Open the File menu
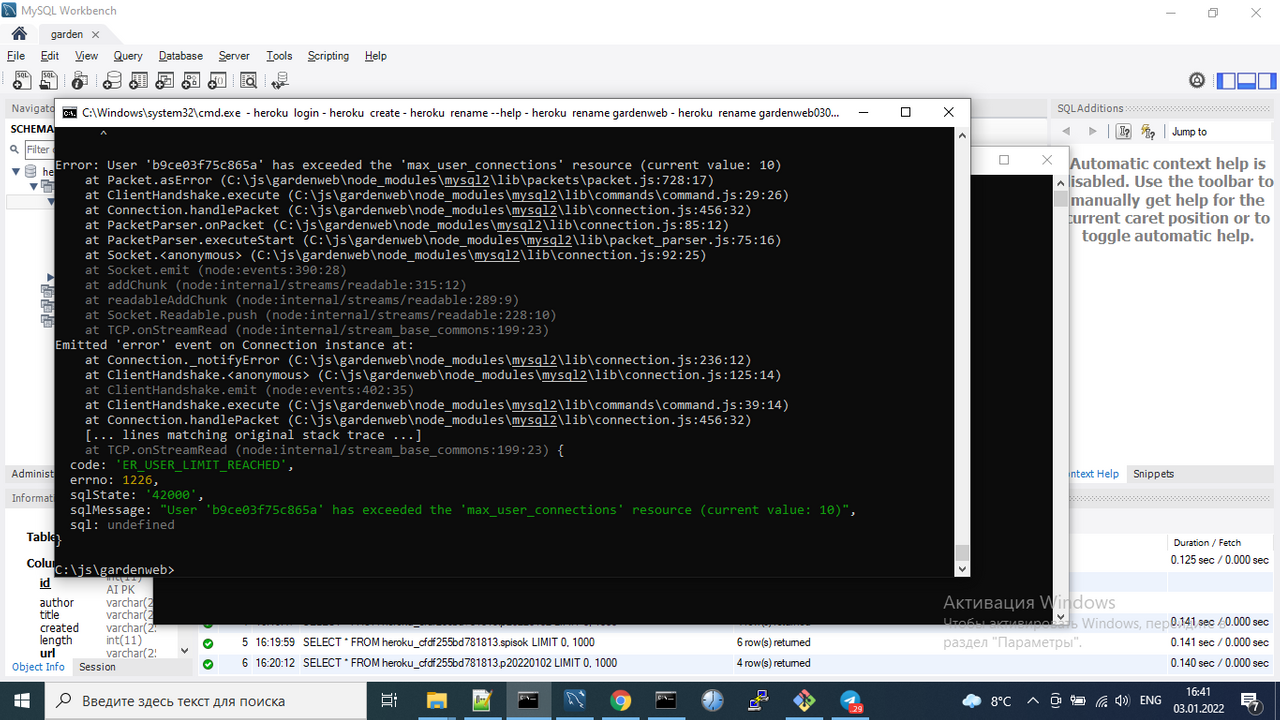Image resolution: width=1280 pixels, height=720 pixels. (16, 56)
